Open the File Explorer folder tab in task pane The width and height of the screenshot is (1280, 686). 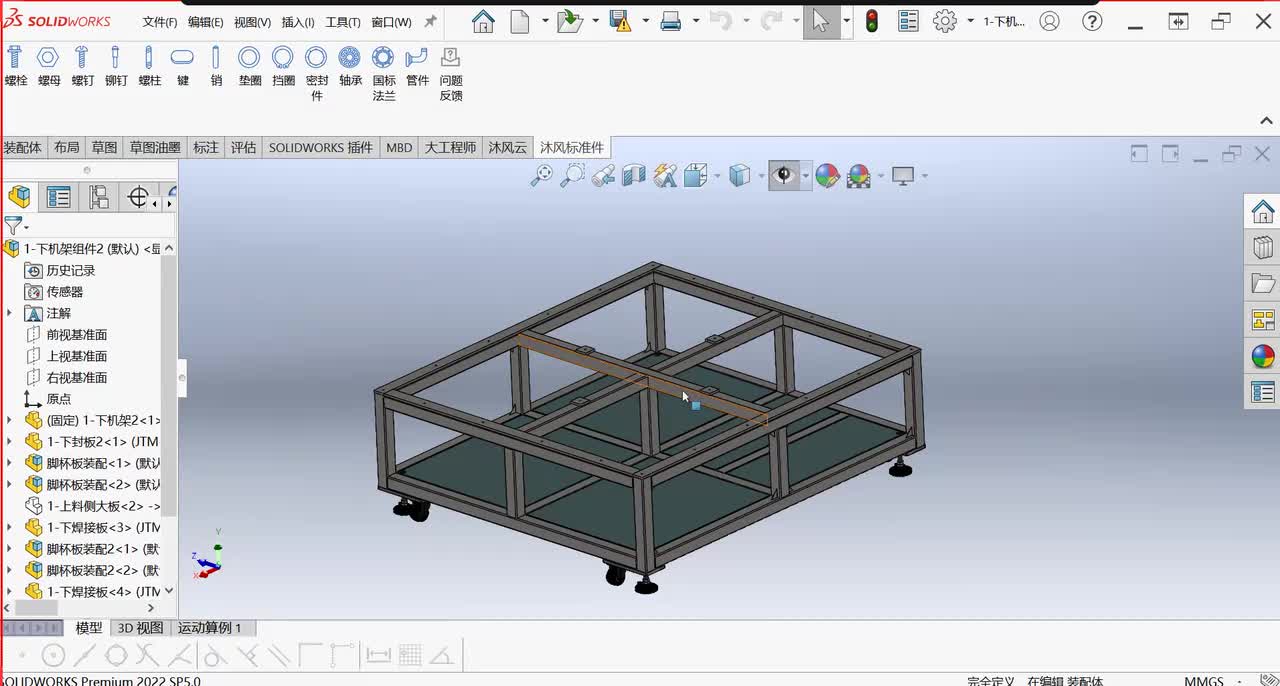tap(1263, 284)
